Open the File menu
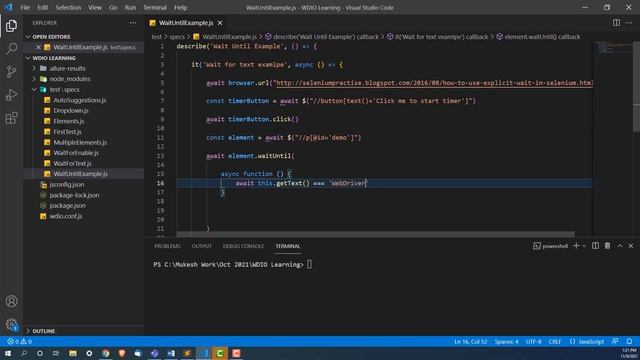This screenshot has height=360, width=640. tap(25, 7)
